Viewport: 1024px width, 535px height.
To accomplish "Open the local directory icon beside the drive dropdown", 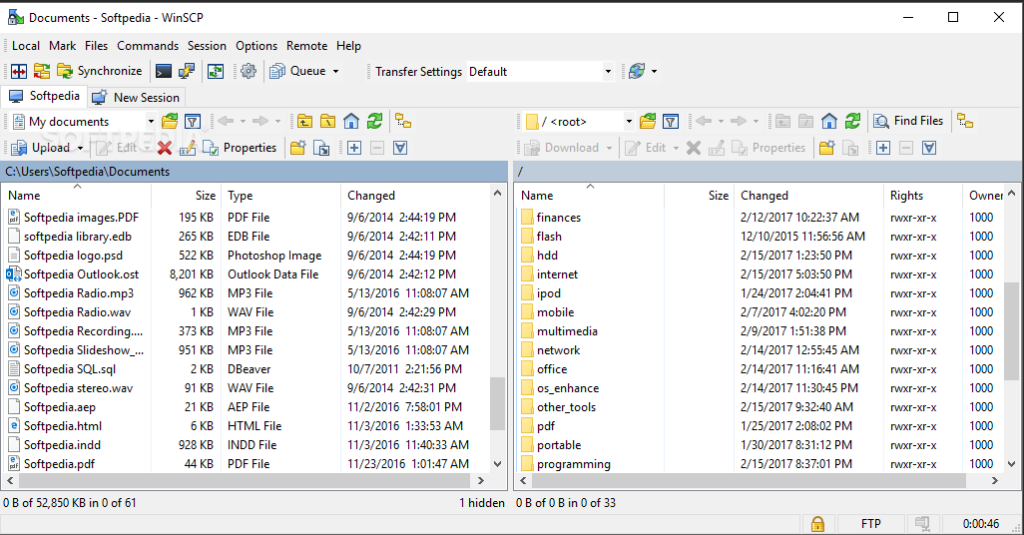I will click(x=169, y=122).
